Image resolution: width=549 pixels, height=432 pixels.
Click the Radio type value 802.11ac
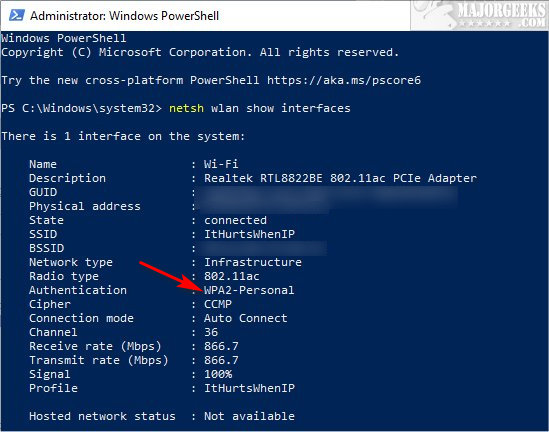(232, 276)
